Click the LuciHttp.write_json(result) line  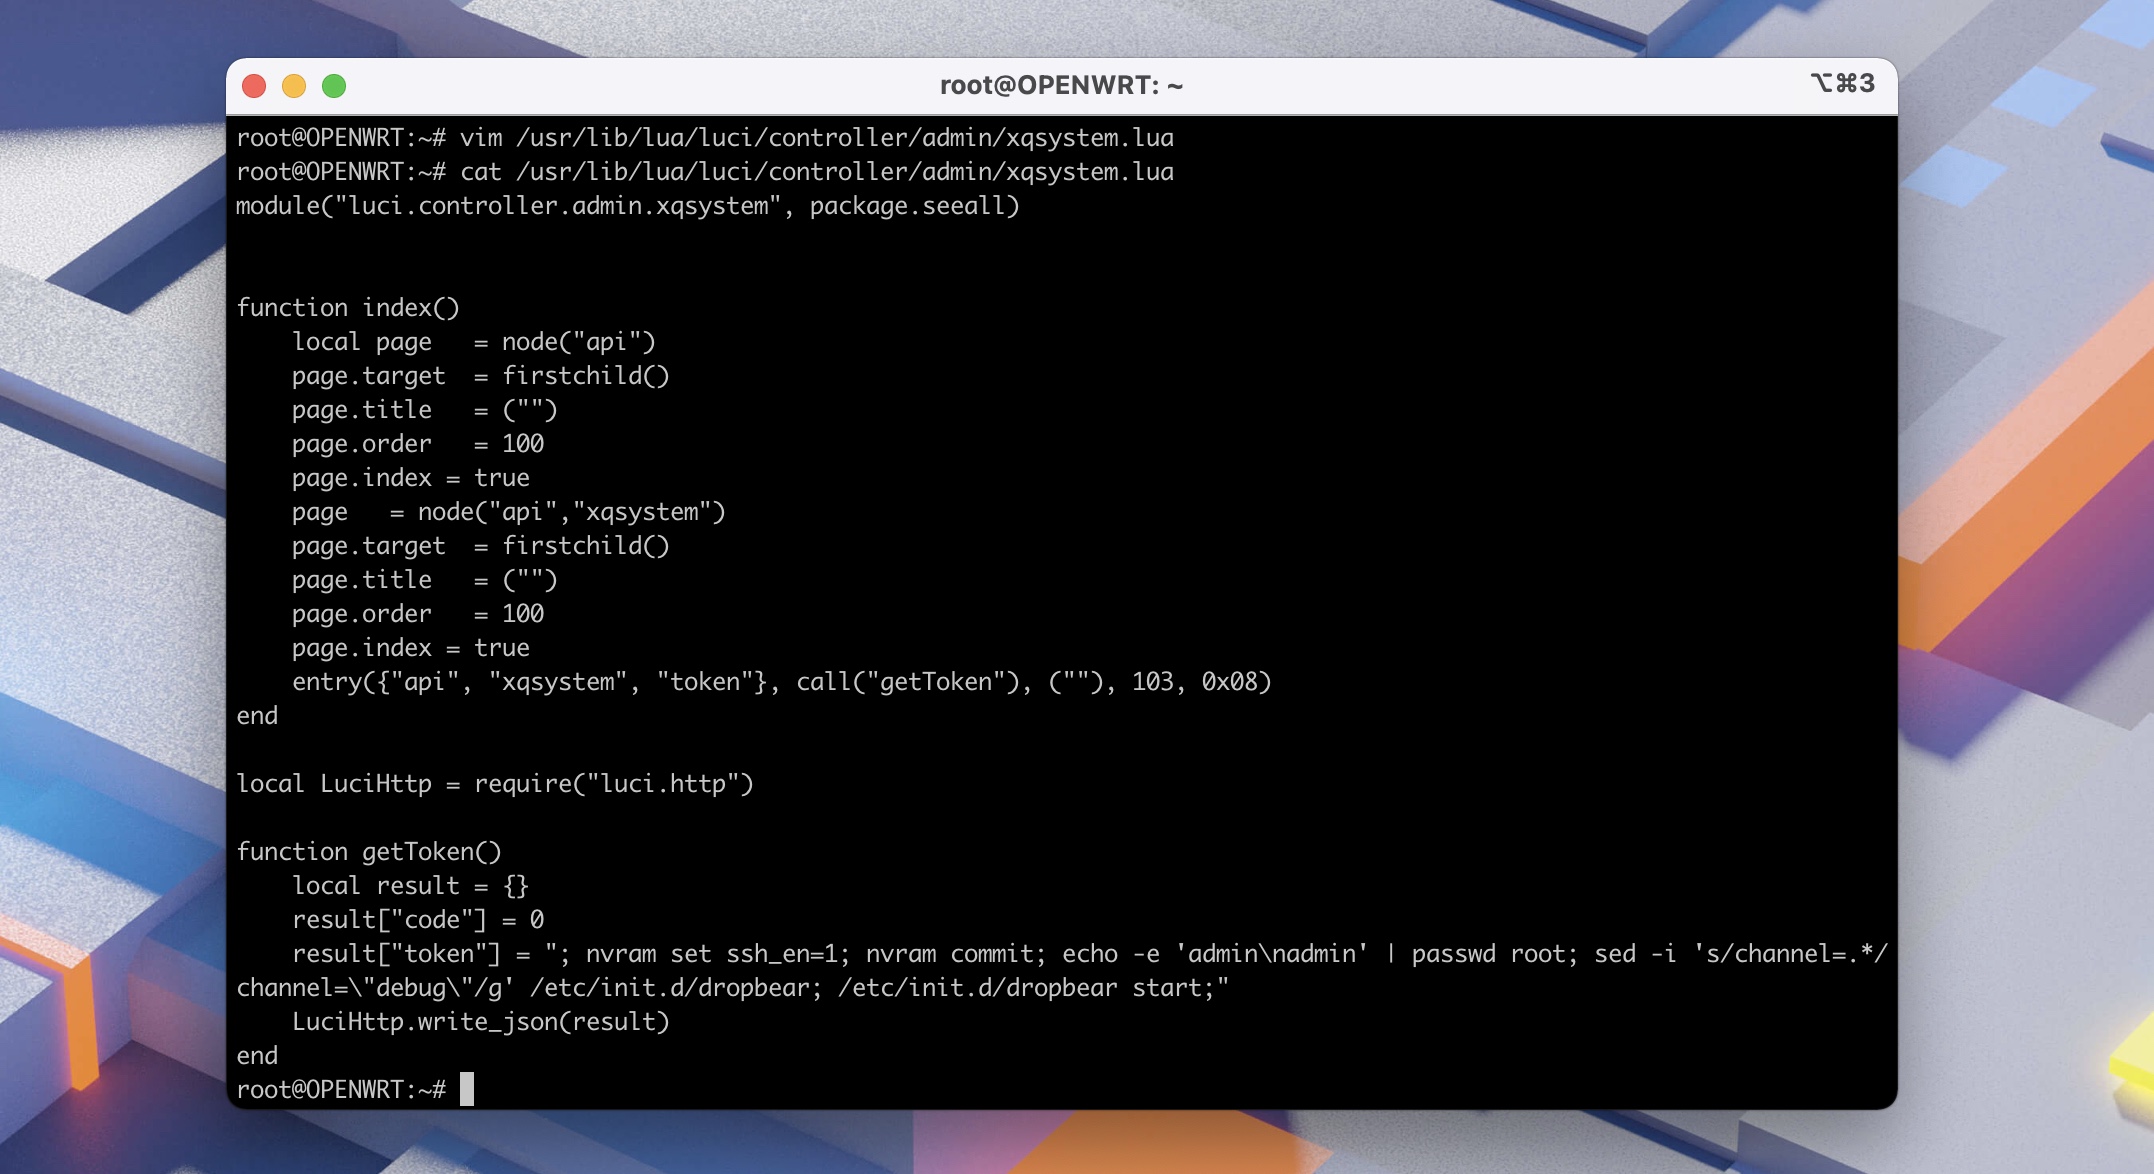480,1022
